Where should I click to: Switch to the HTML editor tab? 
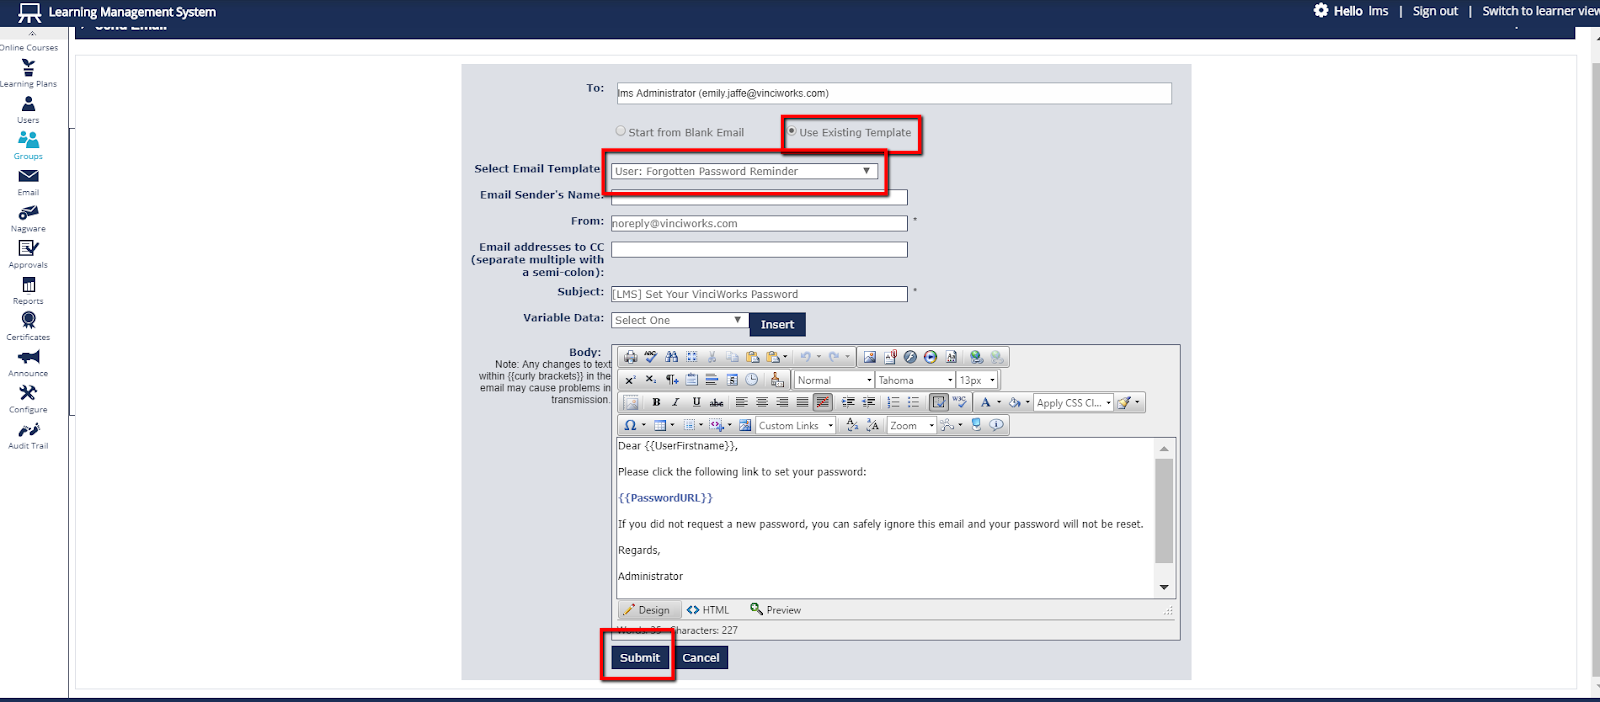[x=708, y=610]
